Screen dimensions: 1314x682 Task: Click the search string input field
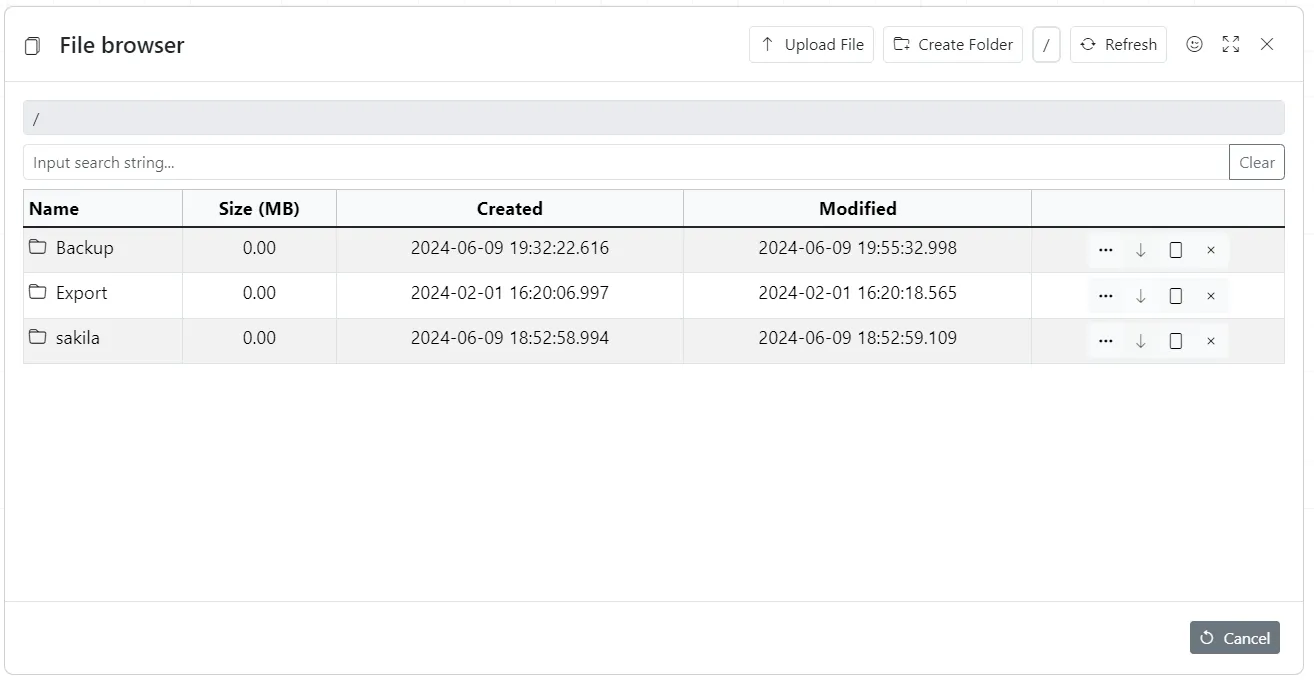[x=625, y=162]
